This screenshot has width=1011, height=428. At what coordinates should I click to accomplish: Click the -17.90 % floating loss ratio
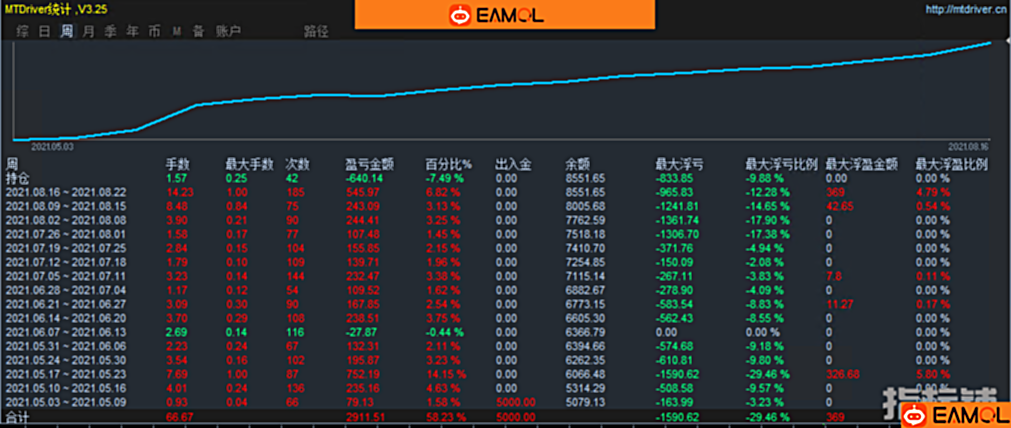pyautogui.click(x=768, y=220)
